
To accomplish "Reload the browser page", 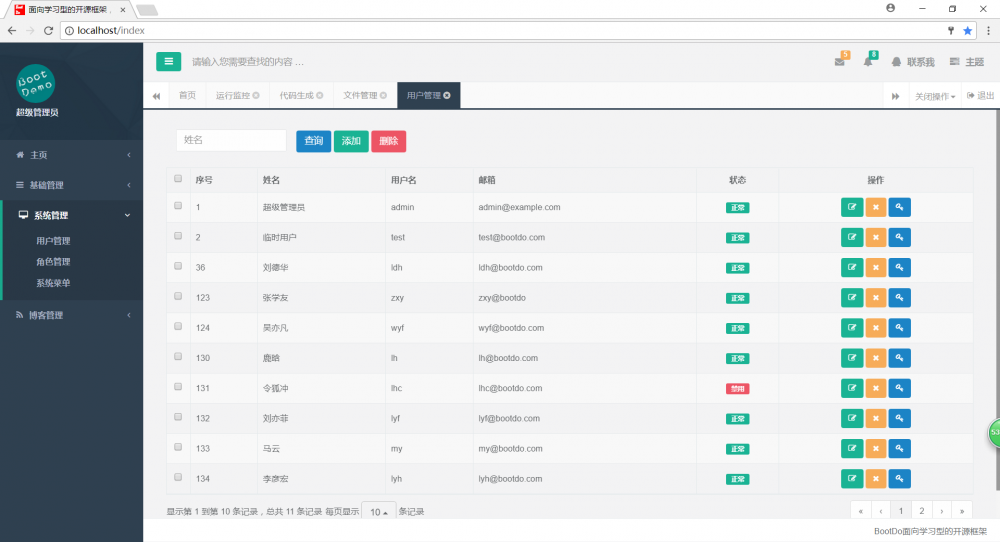I will [x=48, y=31].
